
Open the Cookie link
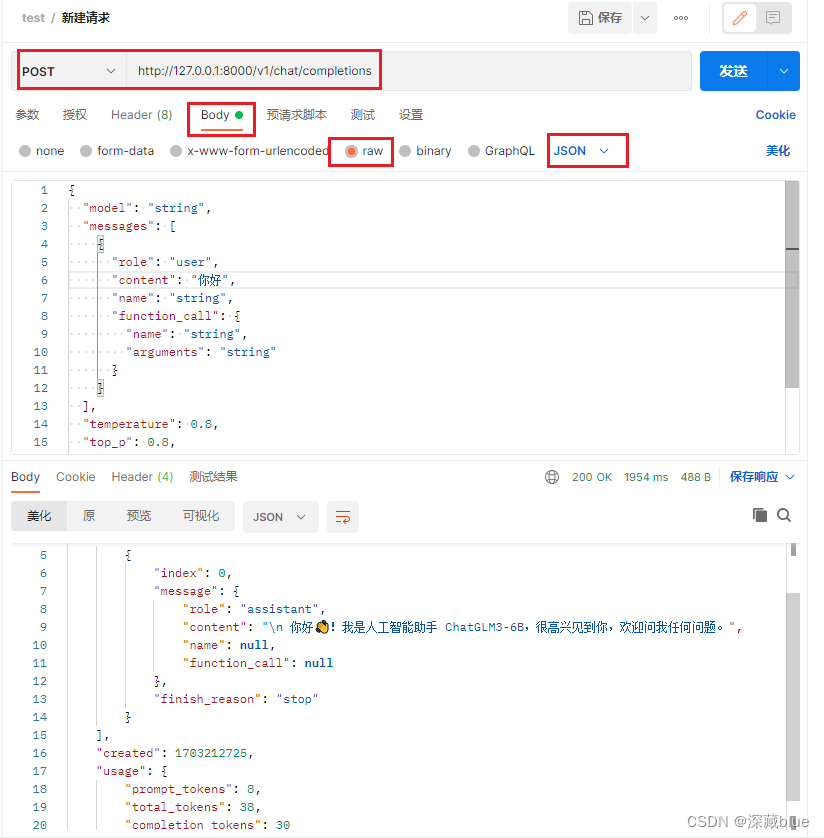click(775, 115)
